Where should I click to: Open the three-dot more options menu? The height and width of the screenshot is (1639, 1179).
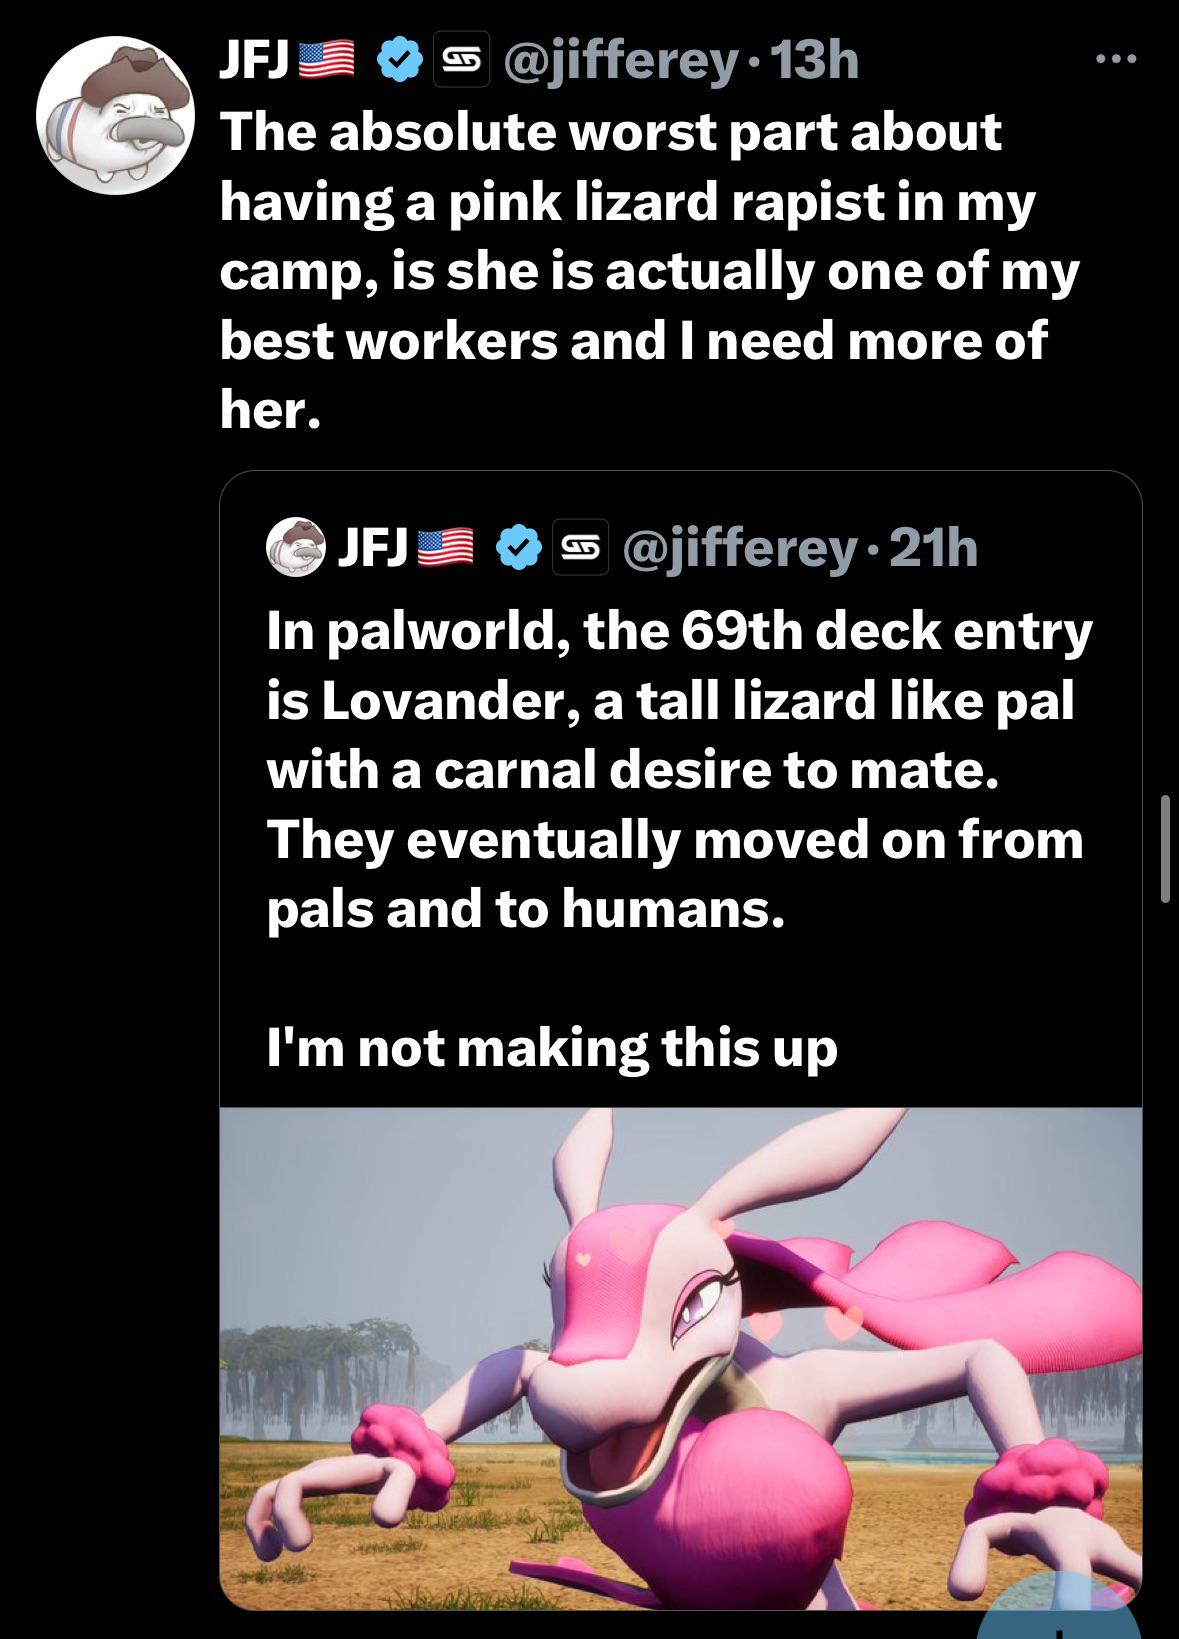(x=1116, y=61)
